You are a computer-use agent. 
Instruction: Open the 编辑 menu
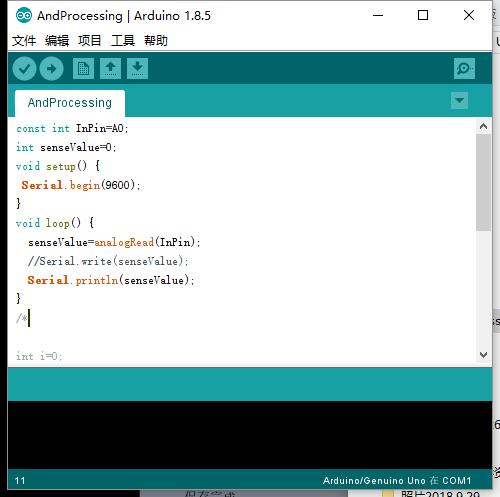57,41
